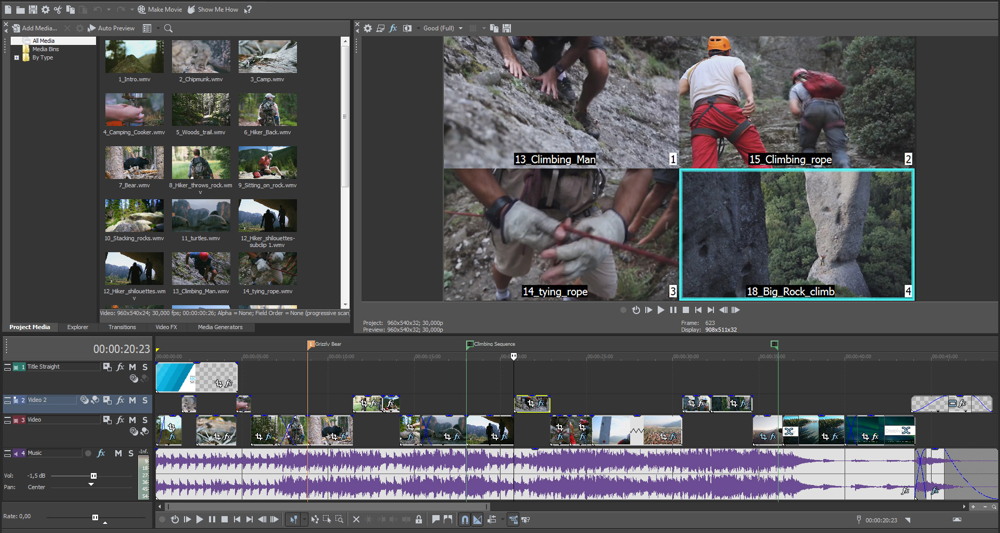The image size is (1000, 533).
Task: Mute the Video 2 track
Action: [x=132, y=400]
